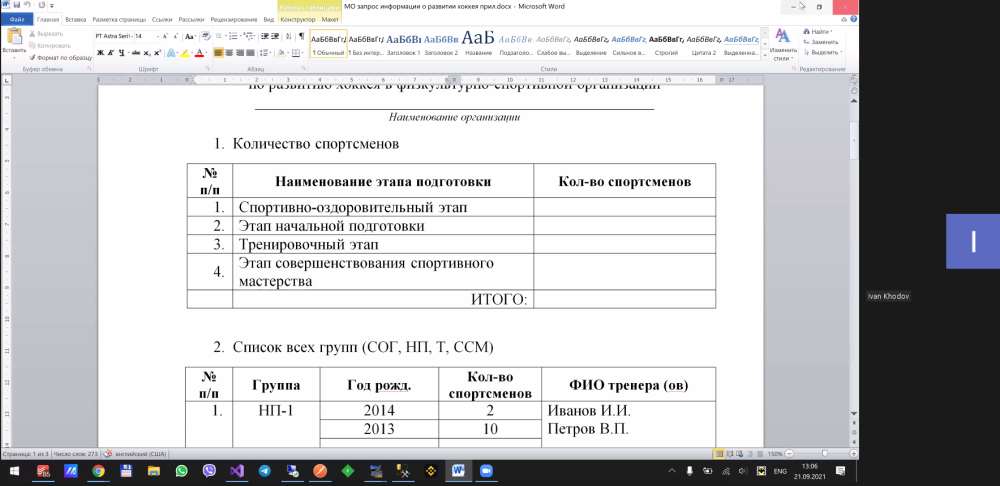Toggle Underline (Ч) formatting
1000x486 pixels.
(121, 52)
